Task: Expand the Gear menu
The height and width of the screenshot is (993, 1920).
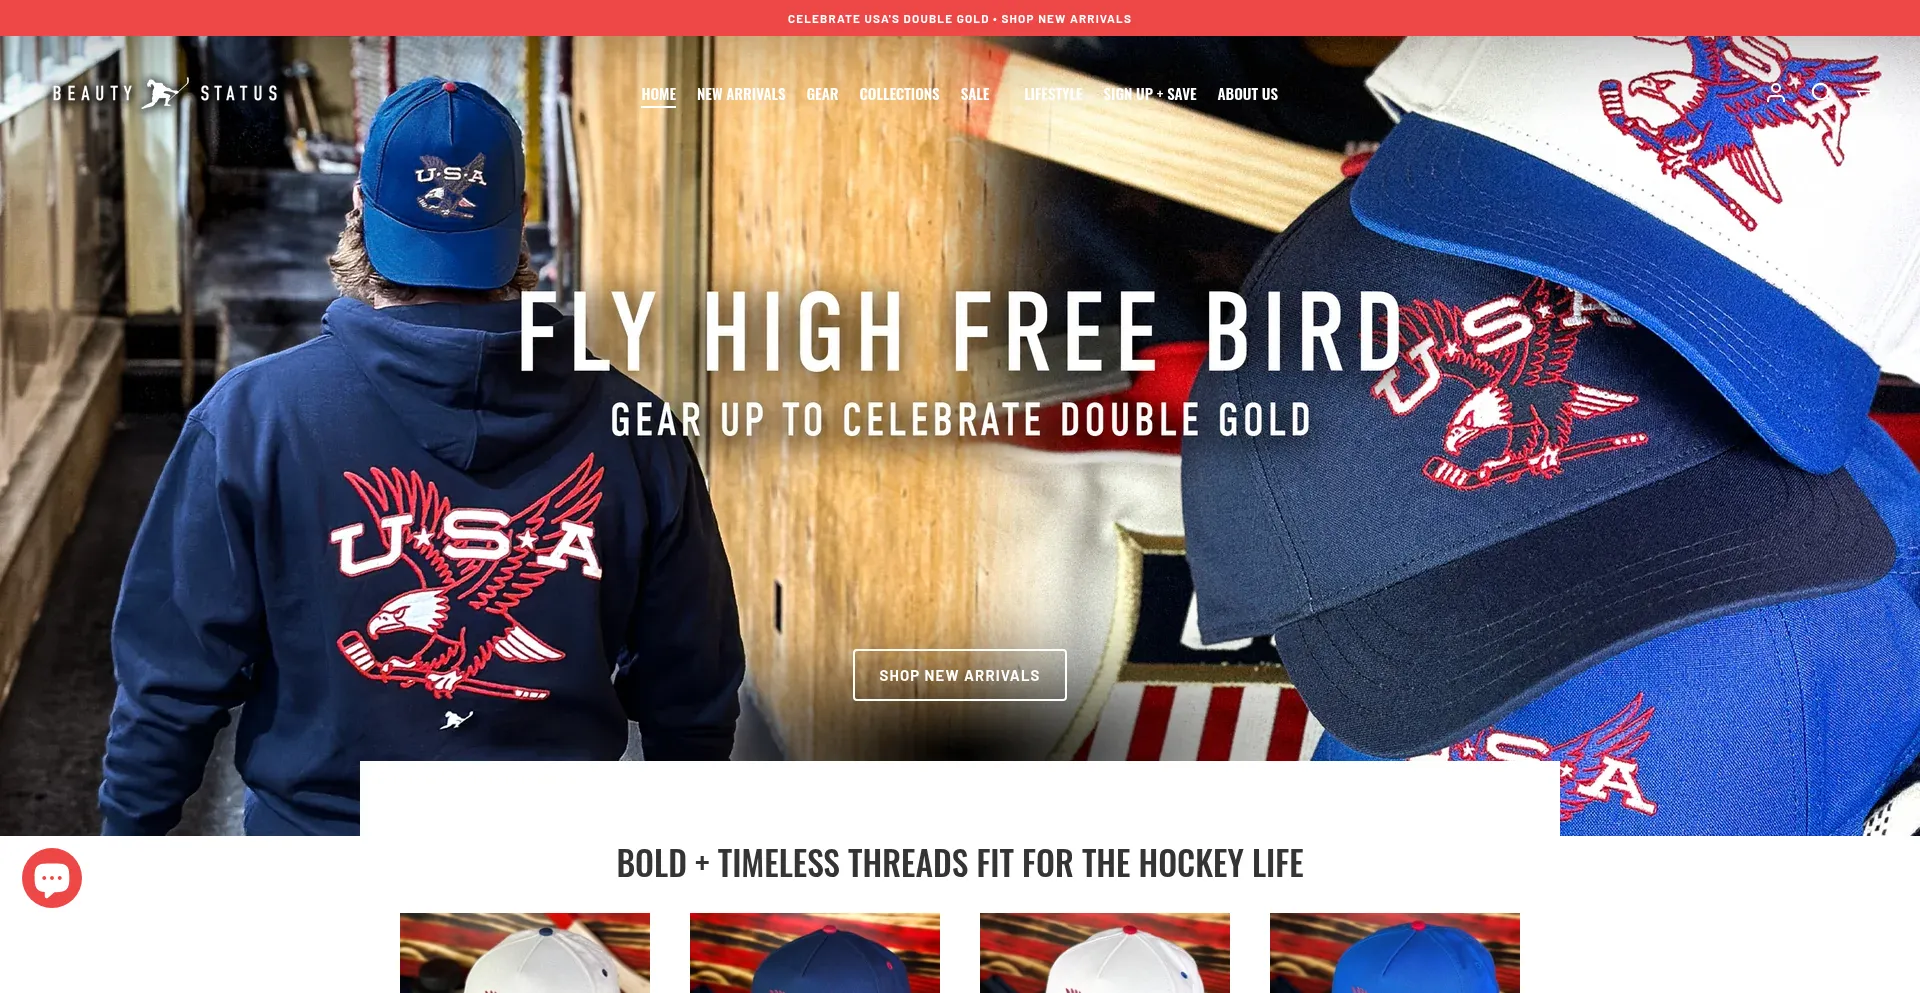Action: pos(822,94)
